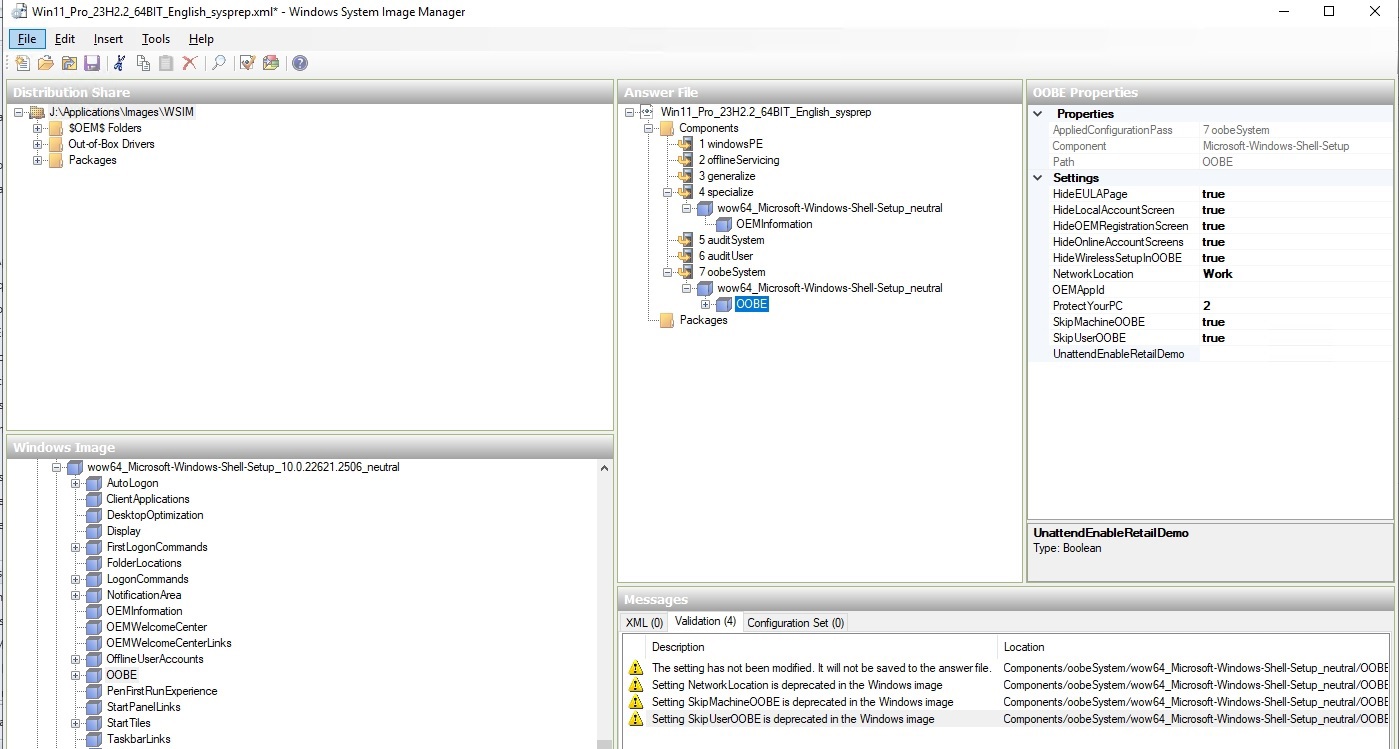Image resolution: width=1399 pixels, height=749 pixels.
Task: Click the warning icon for NetworkLocation message
Action: (636, 685)
